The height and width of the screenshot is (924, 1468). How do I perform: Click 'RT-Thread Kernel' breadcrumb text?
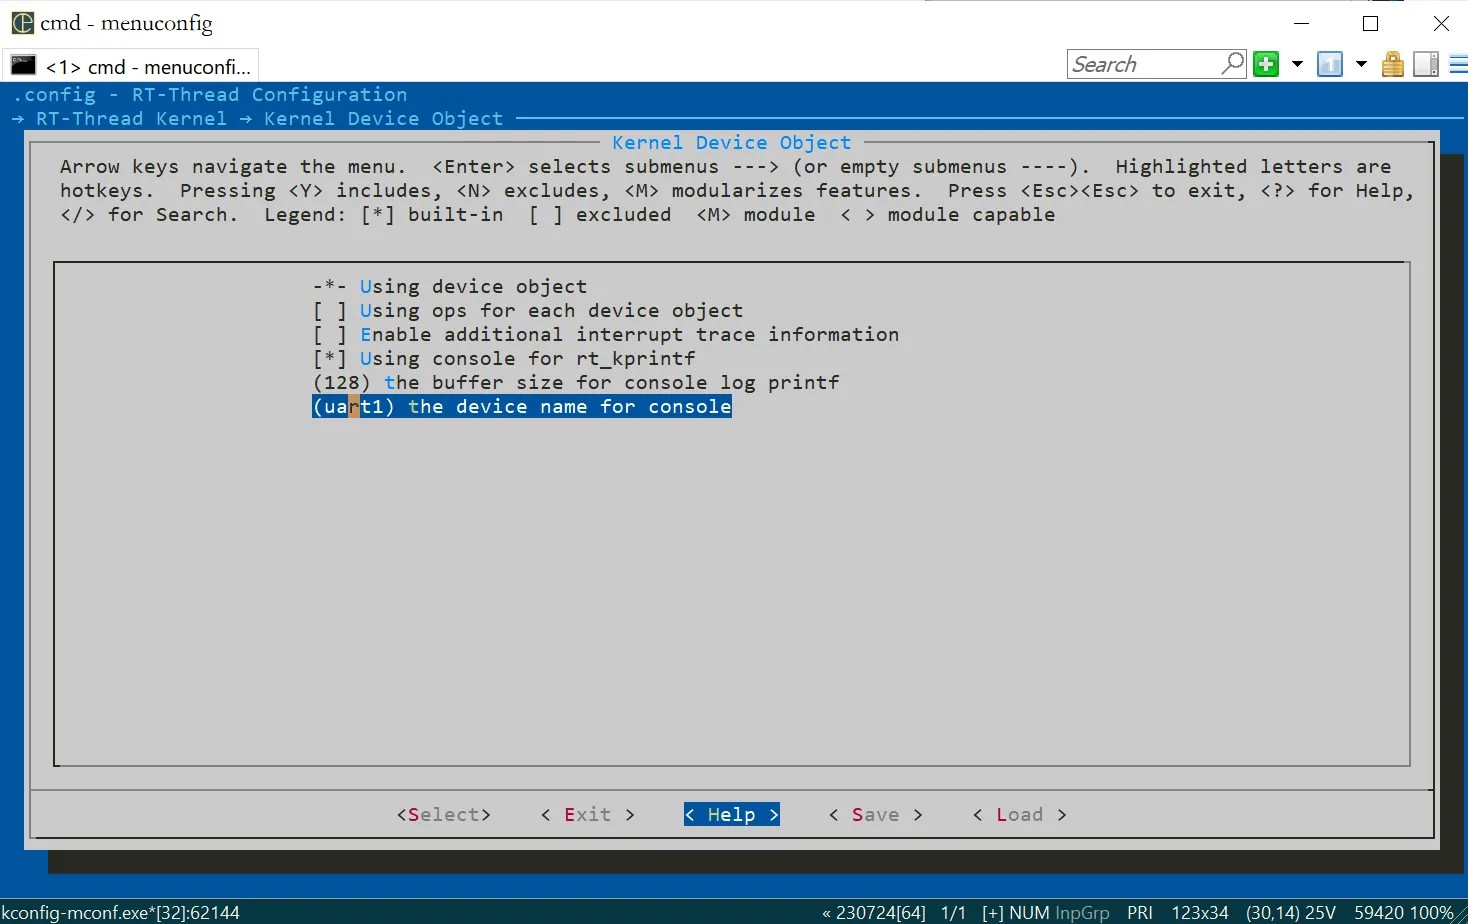coord(132,118)
